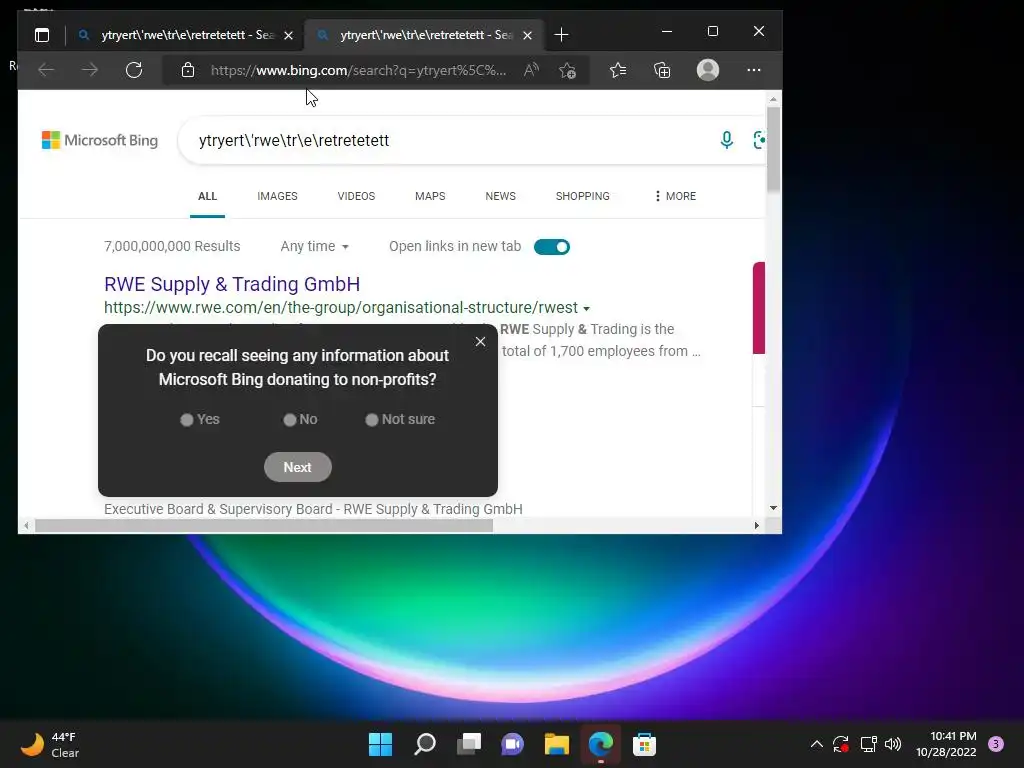
Task: Open a new browser tab
Action: coord(561,35)
